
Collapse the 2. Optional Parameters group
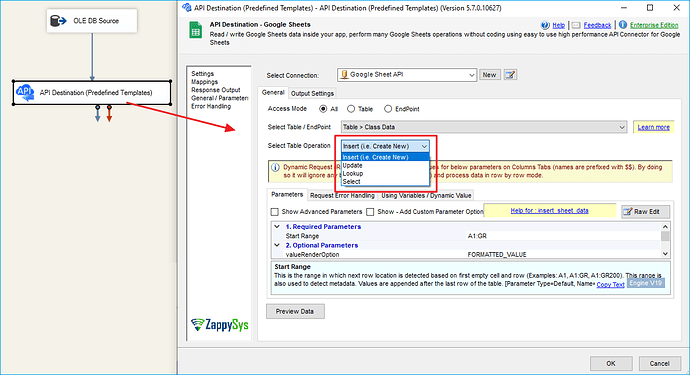click(x=277, y=245)
